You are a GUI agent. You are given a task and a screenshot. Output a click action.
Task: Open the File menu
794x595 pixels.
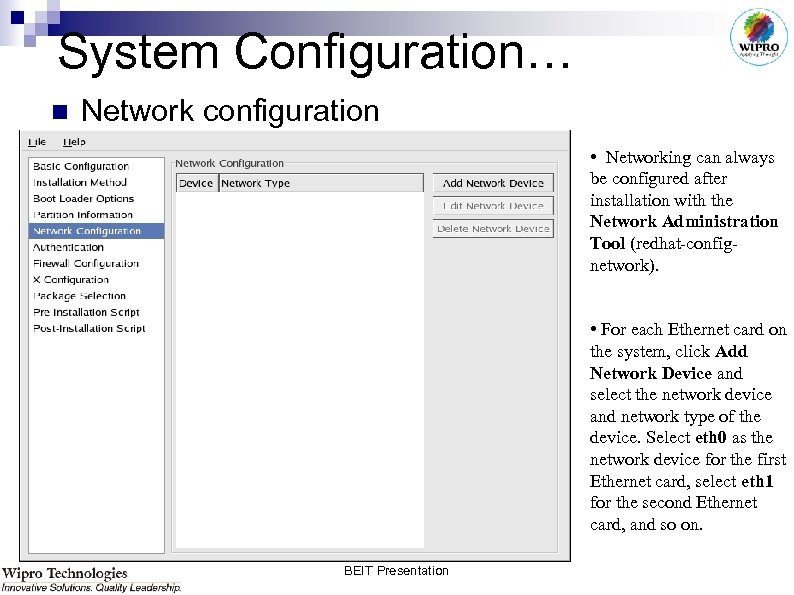[37, 142]
